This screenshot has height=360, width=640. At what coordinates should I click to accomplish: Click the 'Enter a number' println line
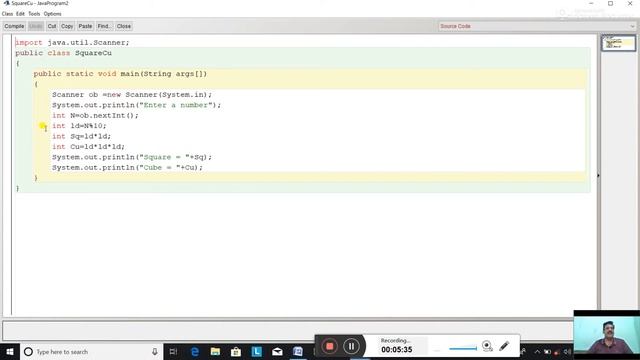point(136,105)
